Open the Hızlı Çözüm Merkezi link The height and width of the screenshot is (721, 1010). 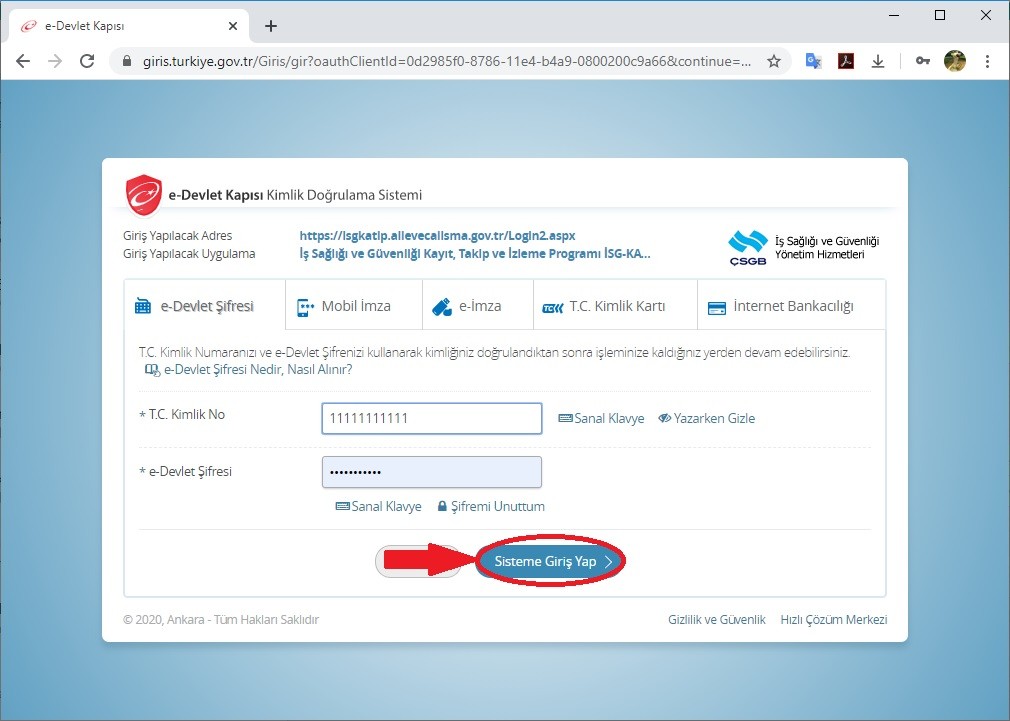coord(834,619)
